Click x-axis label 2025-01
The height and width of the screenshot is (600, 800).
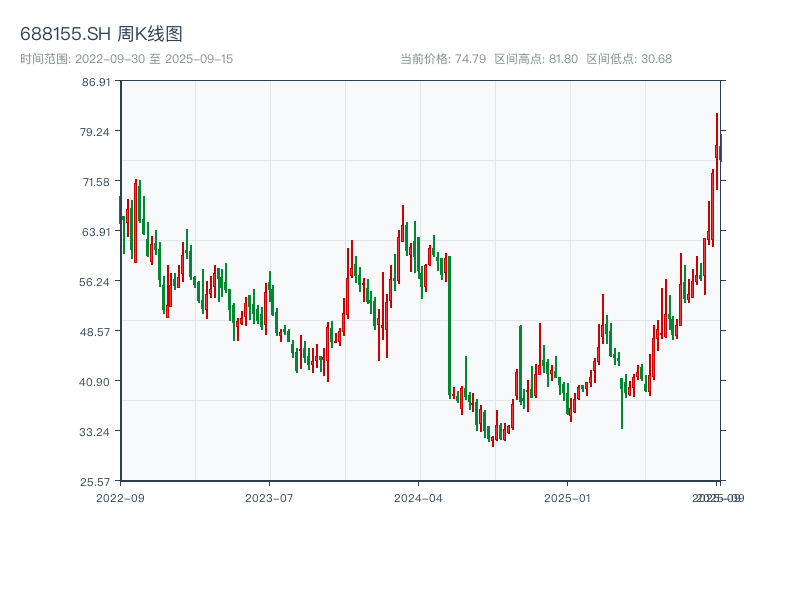pyautogui.click(x=567, y=498)
